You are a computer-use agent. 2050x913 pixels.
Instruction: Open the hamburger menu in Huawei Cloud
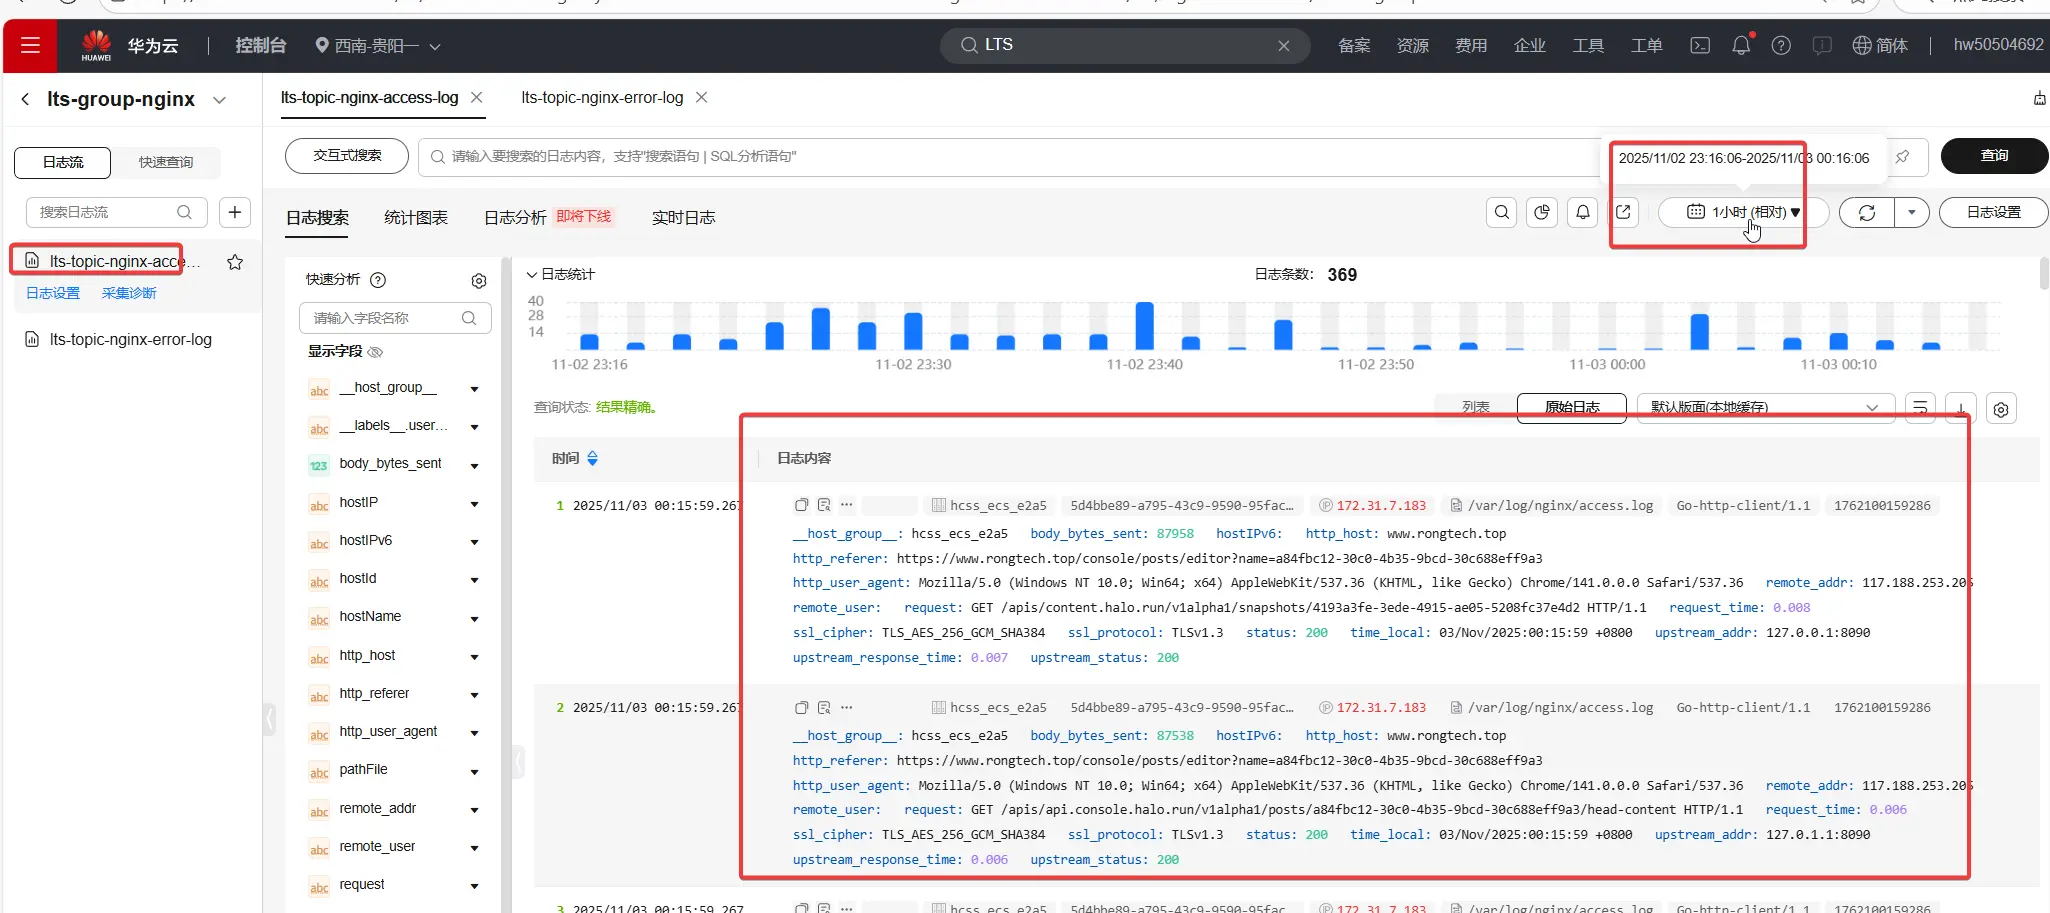30,45
